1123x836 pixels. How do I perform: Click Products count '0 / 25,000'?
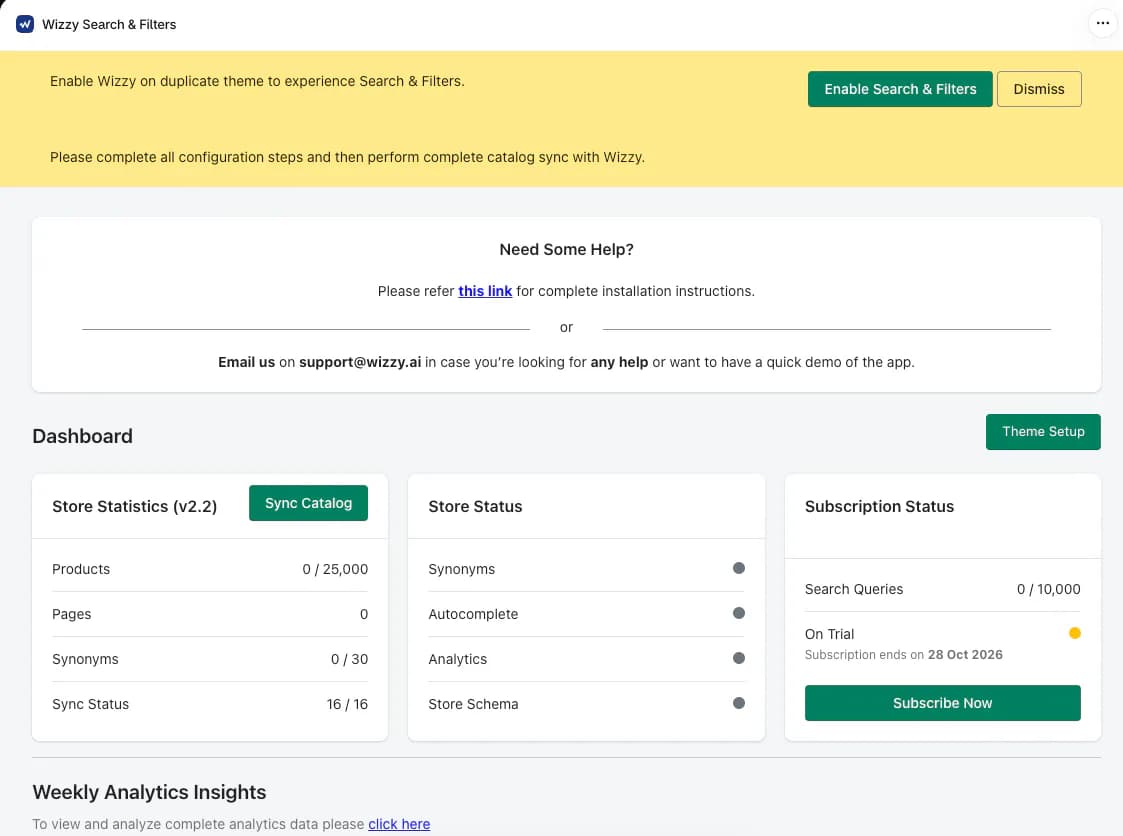pyautogui.click(x=334, y=569)
